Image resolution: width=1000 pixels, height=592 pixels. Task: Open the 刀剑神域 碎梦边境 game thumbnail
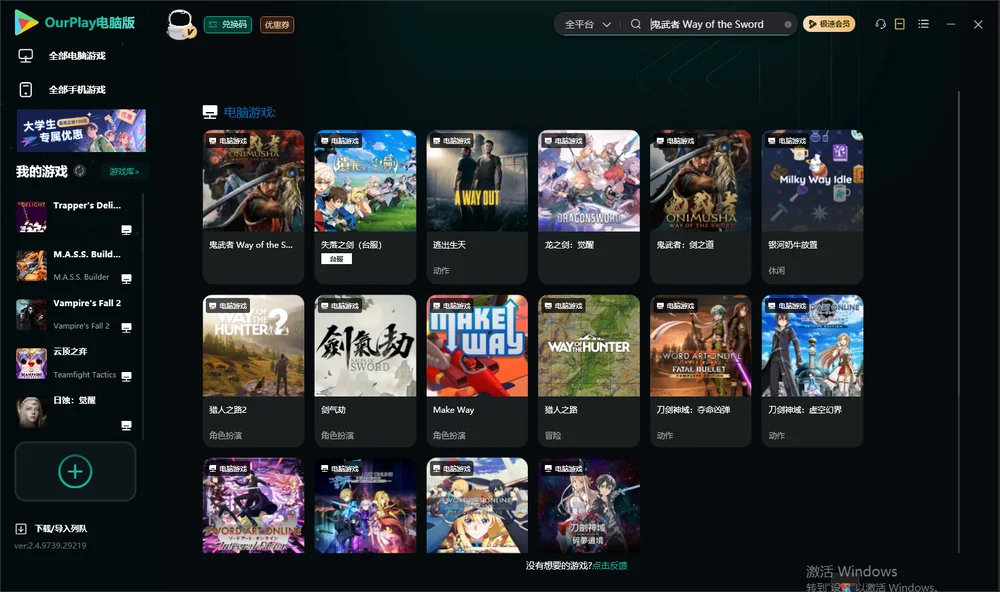pyautogui.click(x=589, y=505)
